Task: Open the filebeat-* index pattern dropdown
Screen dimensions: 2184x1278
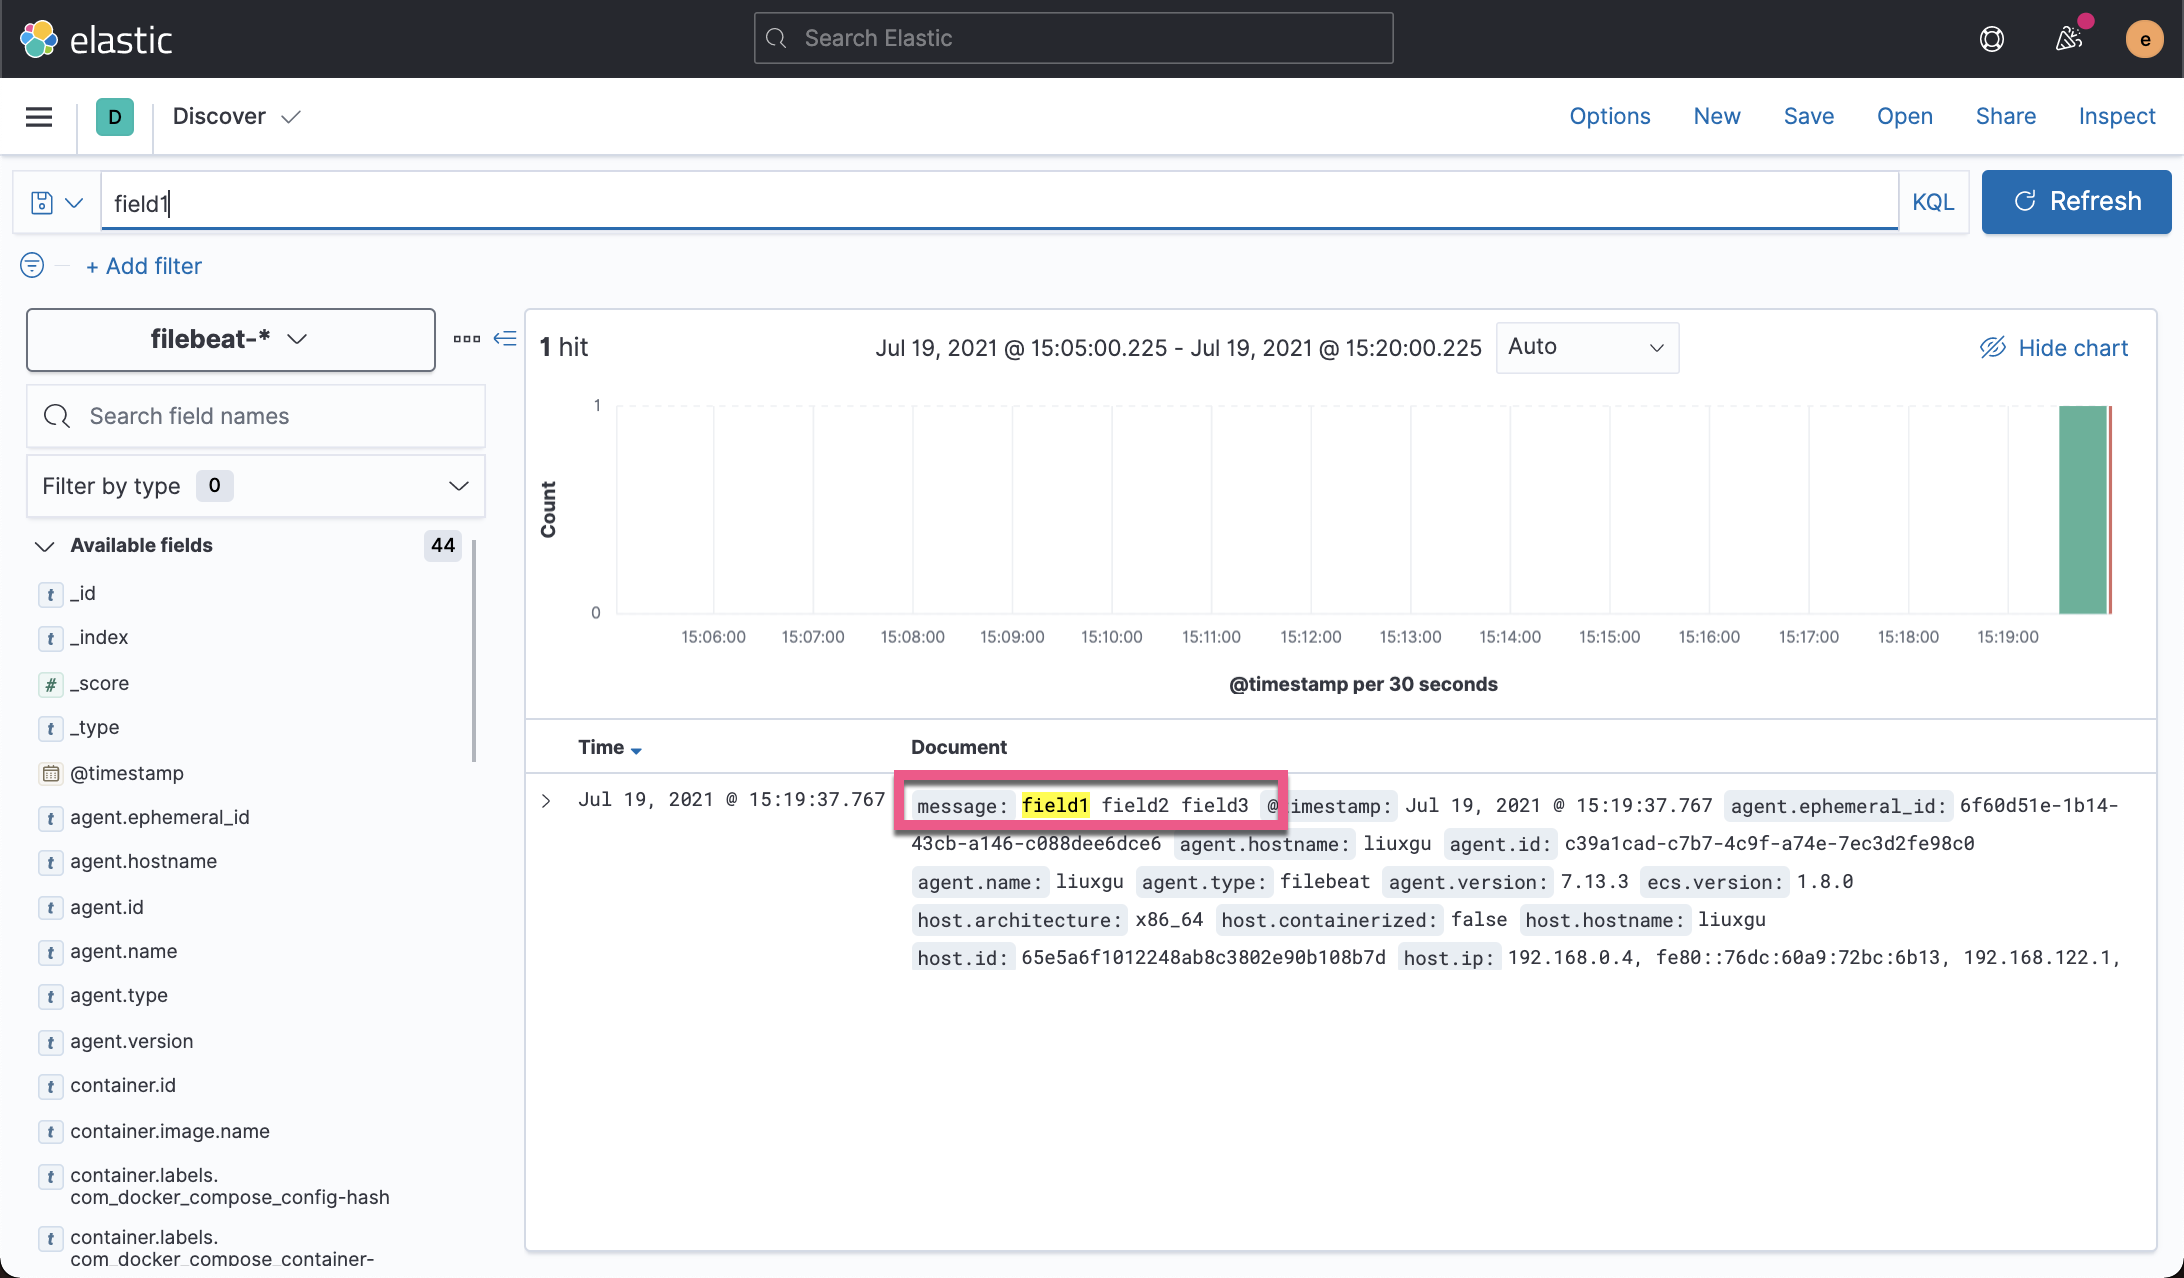Action: pyautogui.click(x=230, y=340)
